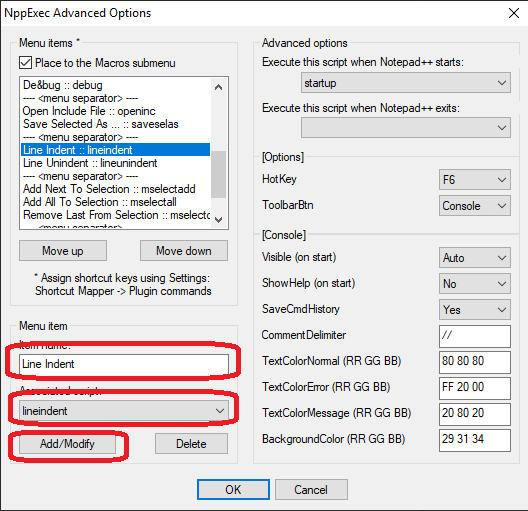The width and height of the screenshot is (528, 511).
Task: Toggle Place to the Macros submenu checkbox
Action: (x=26, y=63)
